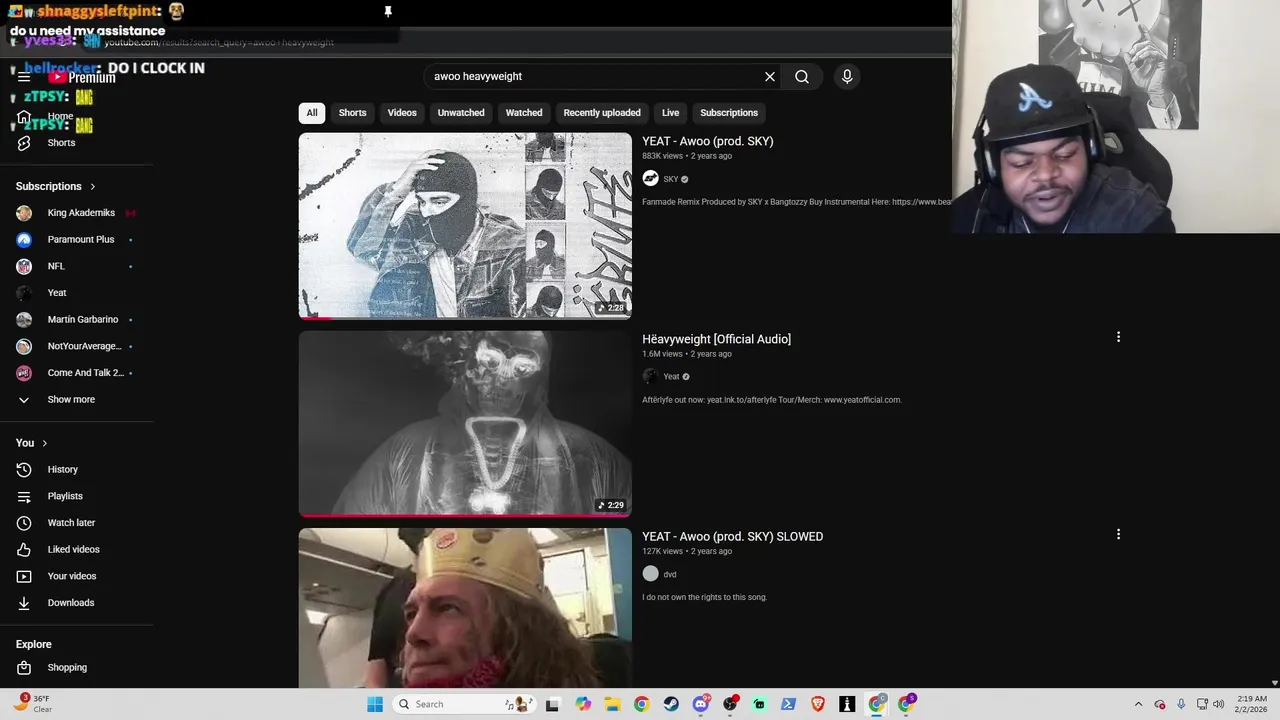The width and height of the screenshot is (1280, 720).
Task: Open Hëavyweight [Official Audio] title
Action: tap(716, 339)
